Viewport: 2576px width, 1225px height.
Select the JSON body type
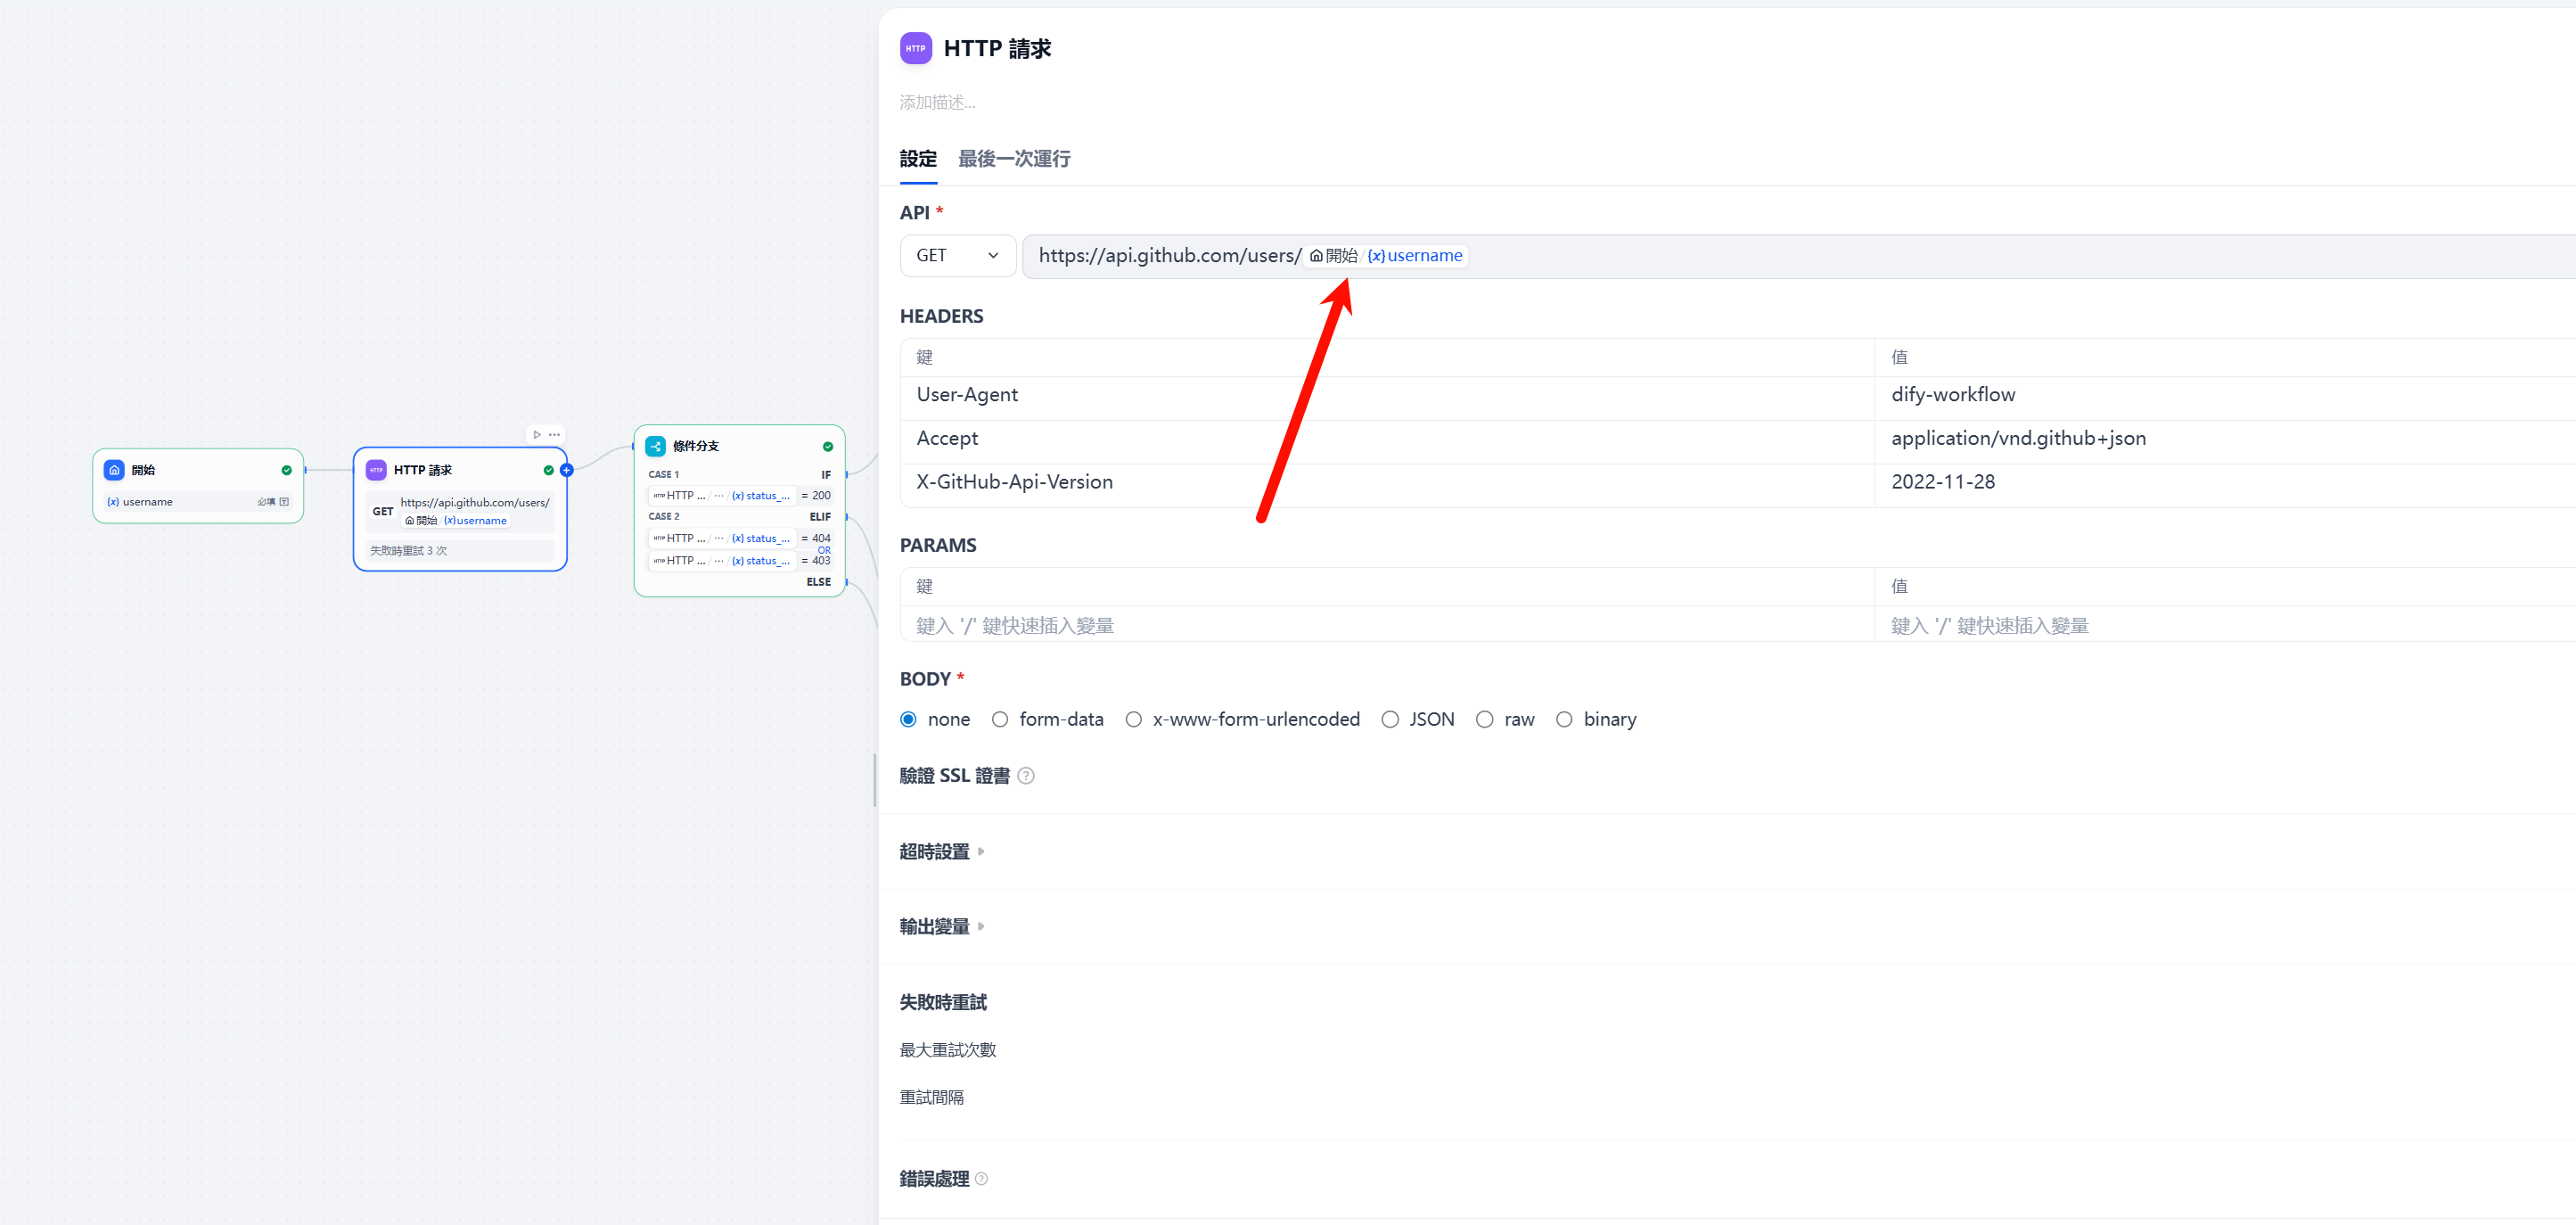click(1390, 720)
